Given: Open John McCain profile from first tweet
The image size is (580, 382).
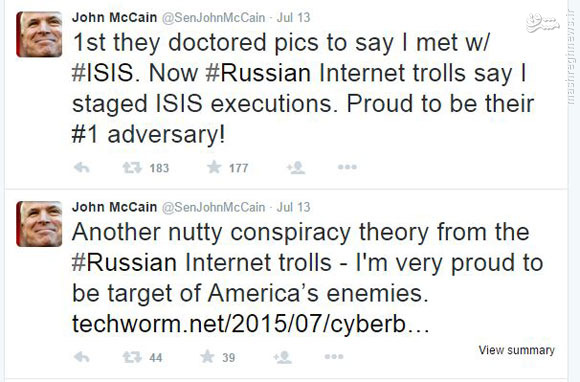Looking at the screenshot, I should (114, 17).
